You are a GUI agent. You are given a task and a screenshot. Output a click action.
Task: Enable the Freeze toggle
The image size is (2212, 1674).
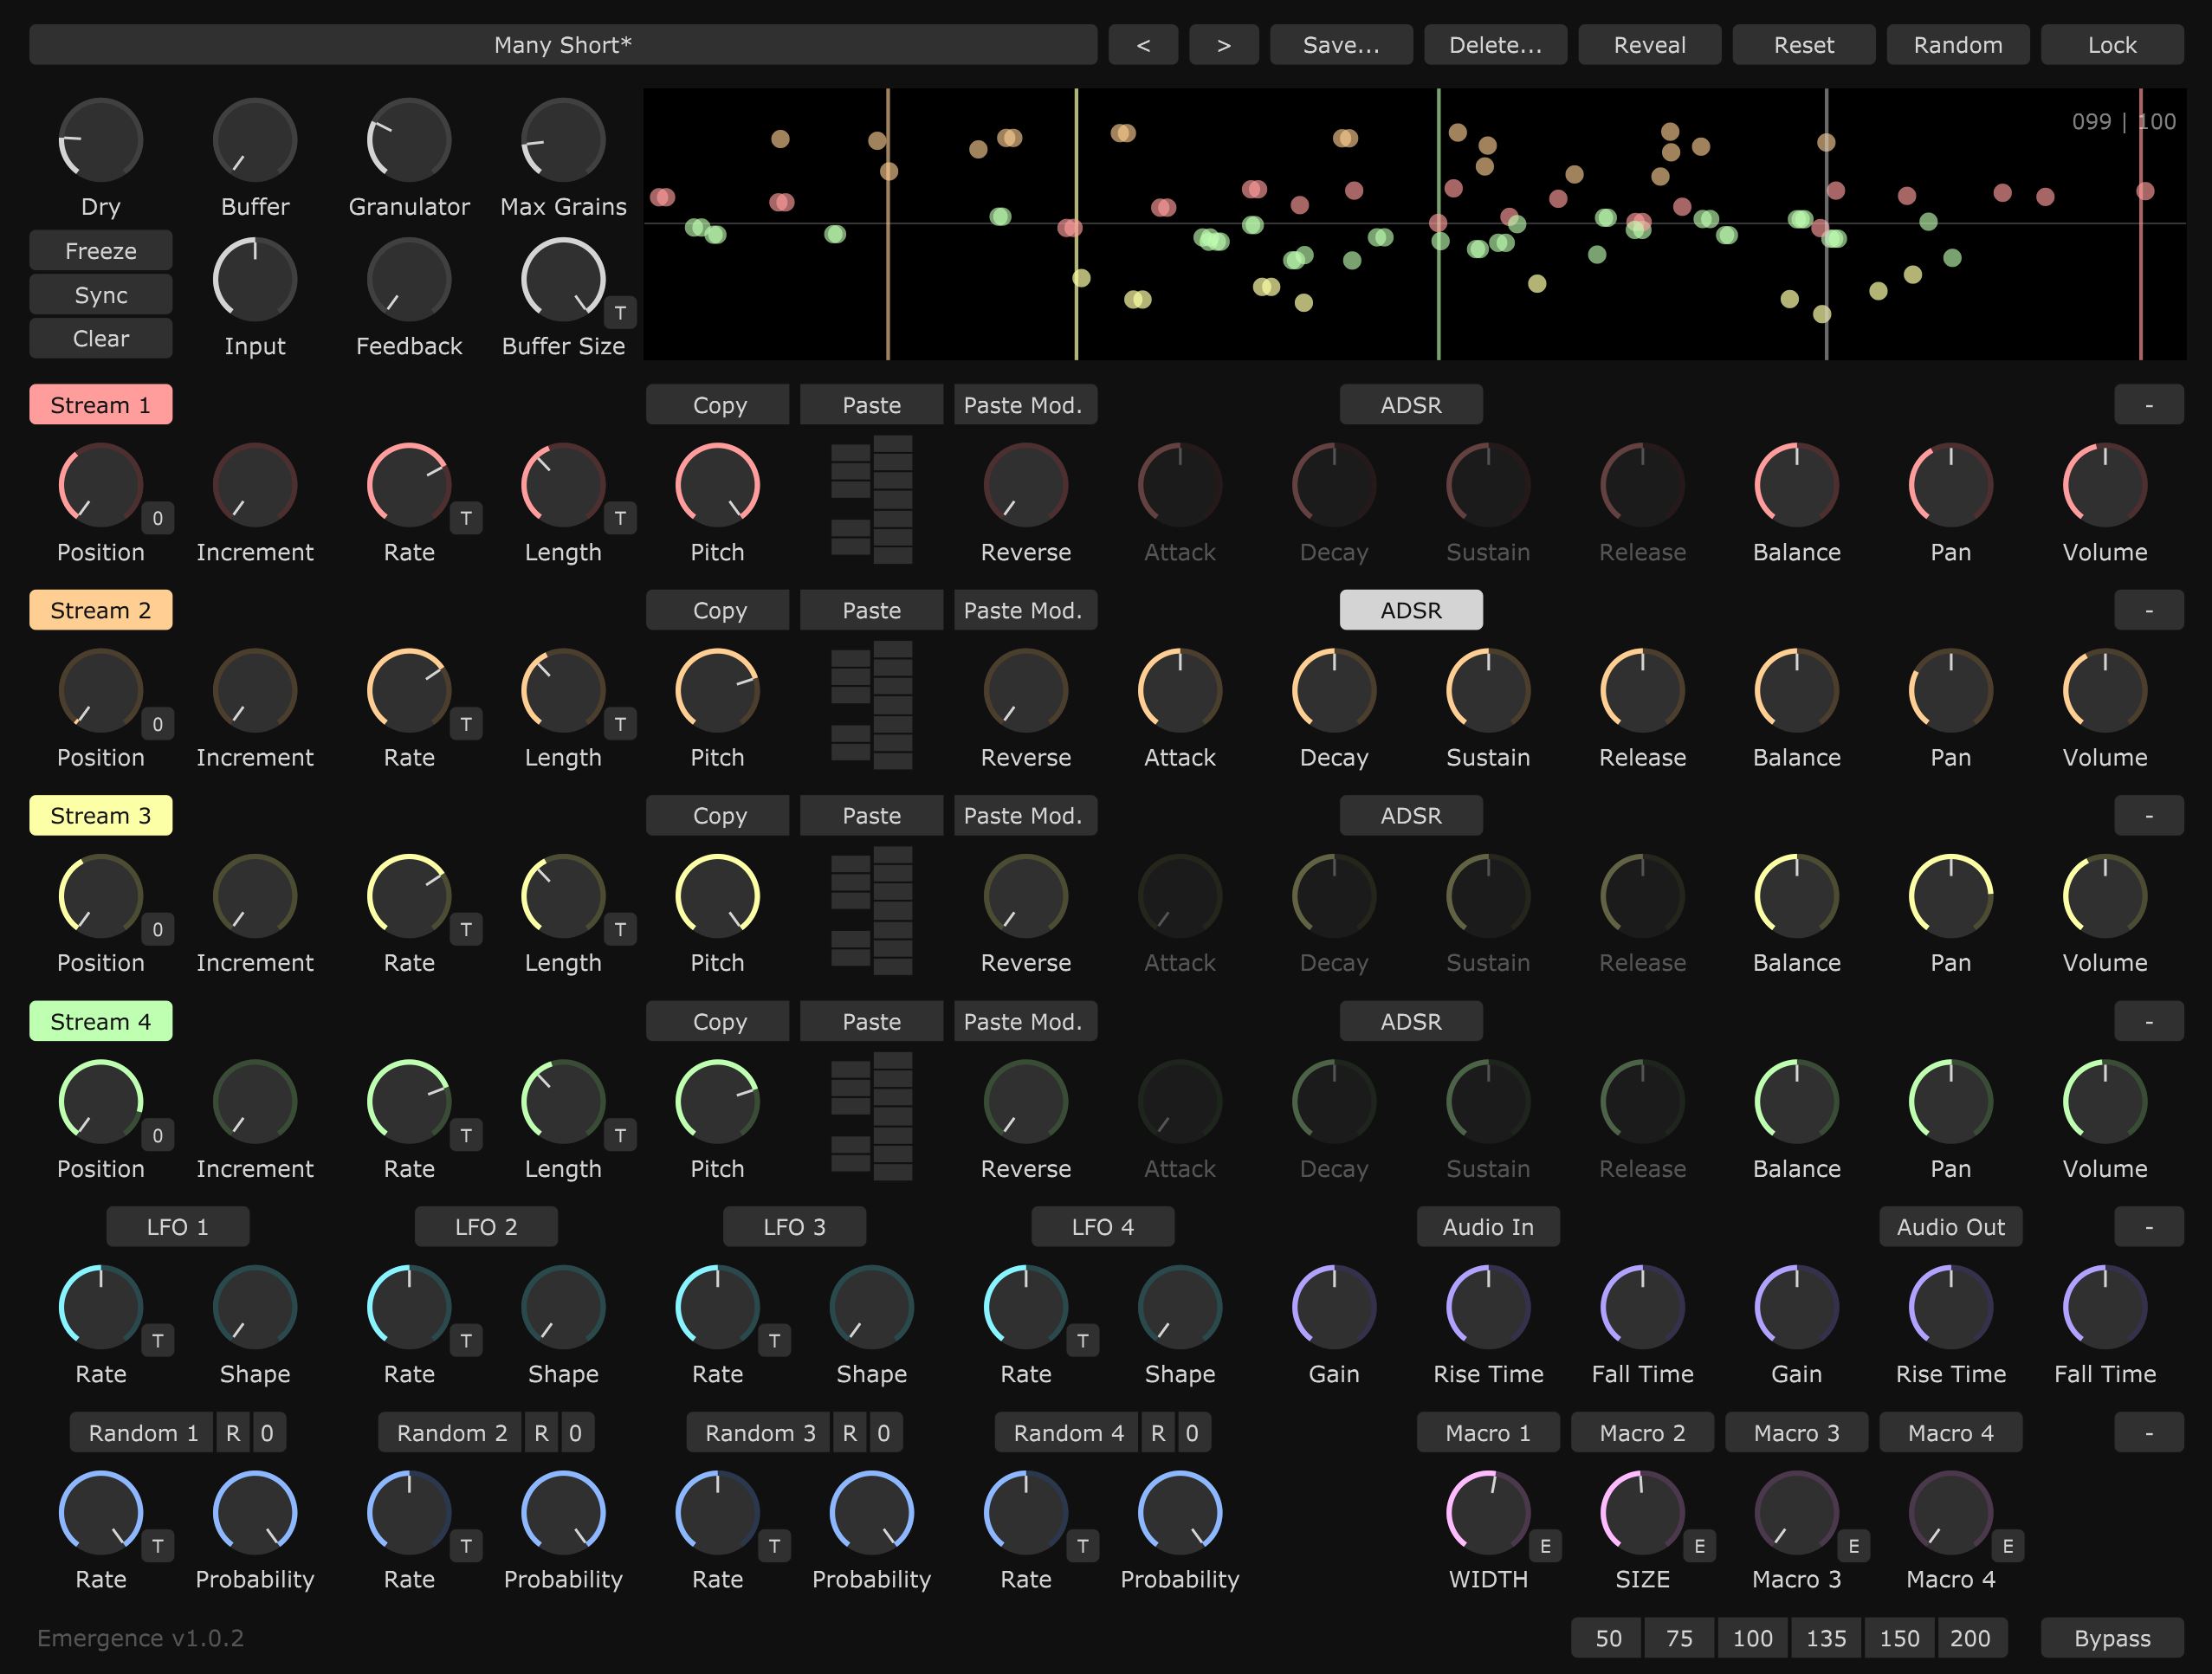click(x=101, y=251)
